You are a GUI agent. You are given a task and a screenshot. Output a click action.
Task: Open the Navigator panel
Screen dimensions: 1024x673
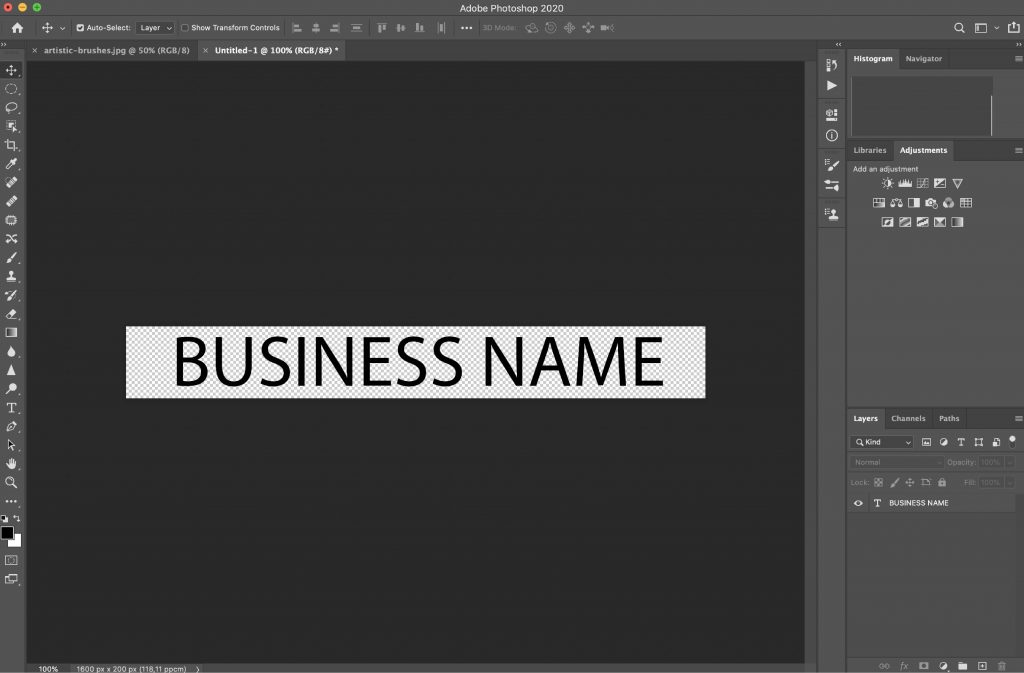(x=923, y=58)
